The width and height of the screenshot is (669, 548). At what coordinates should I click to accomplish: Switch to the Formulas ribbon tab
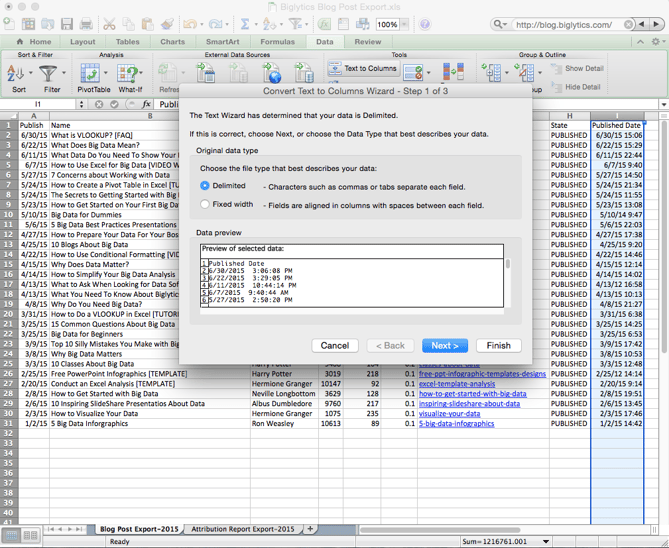click(277, 42)
